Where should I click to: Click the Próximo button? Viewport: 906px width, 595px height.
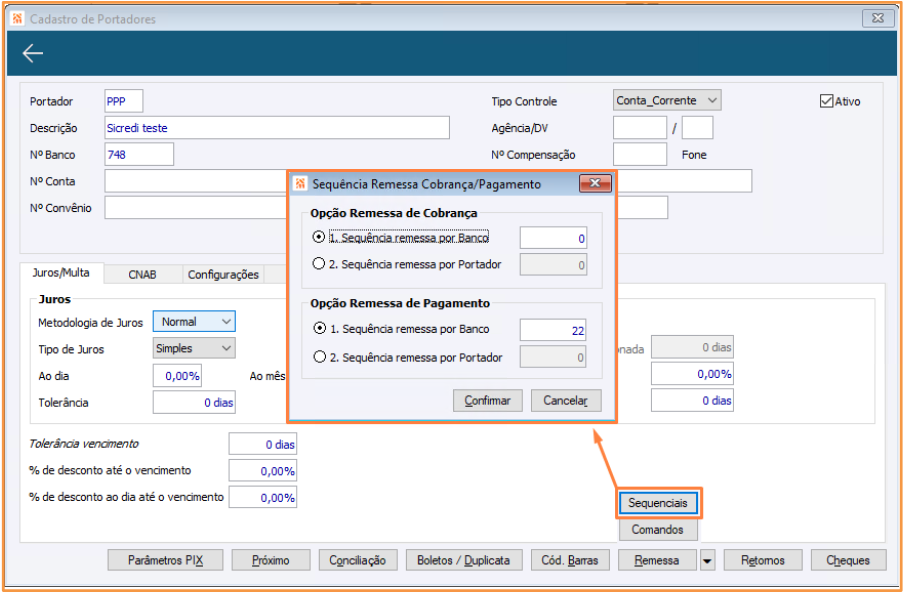click(x=271, y=560)
